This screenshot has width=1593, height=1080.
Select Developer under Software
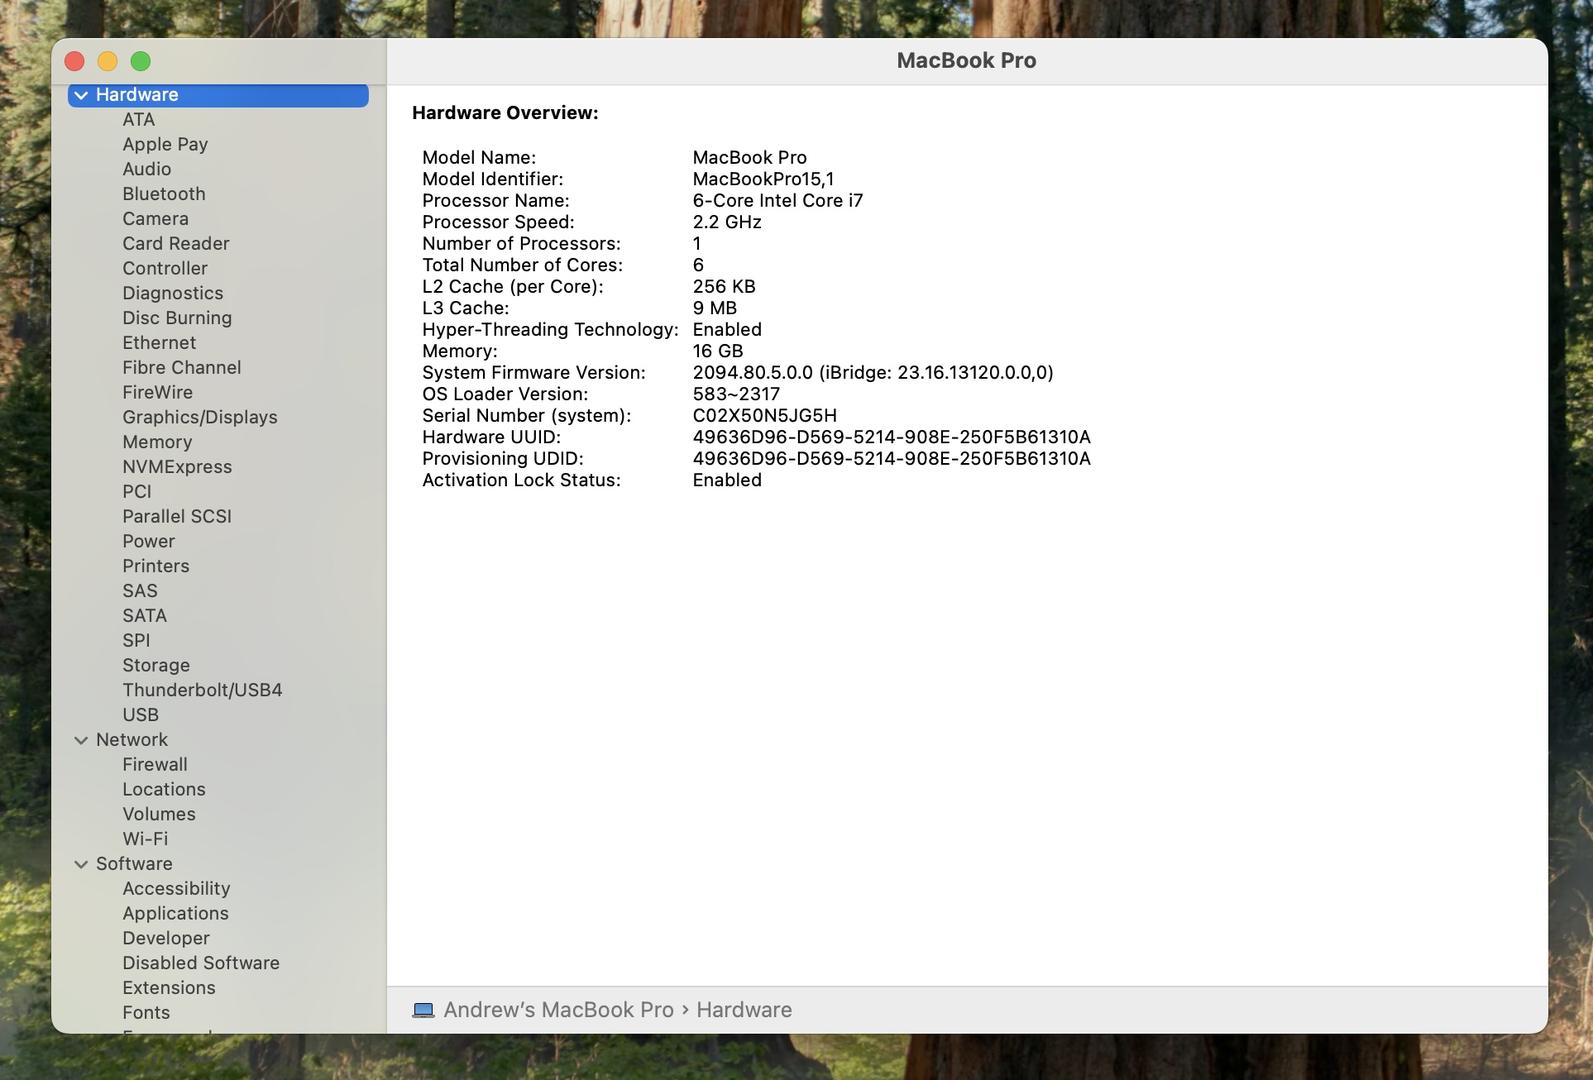pyautogui.click(x=166, y=938)
